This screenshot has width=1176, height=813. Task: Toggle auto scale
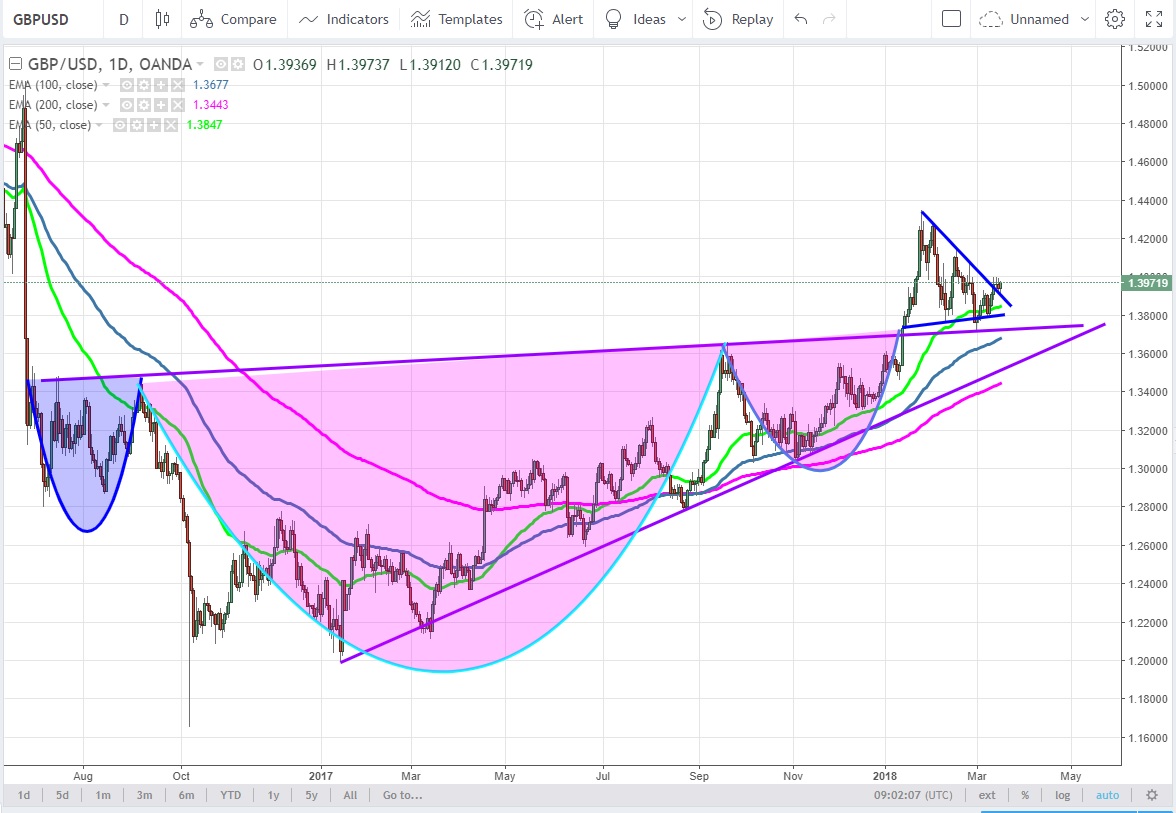1107,795
